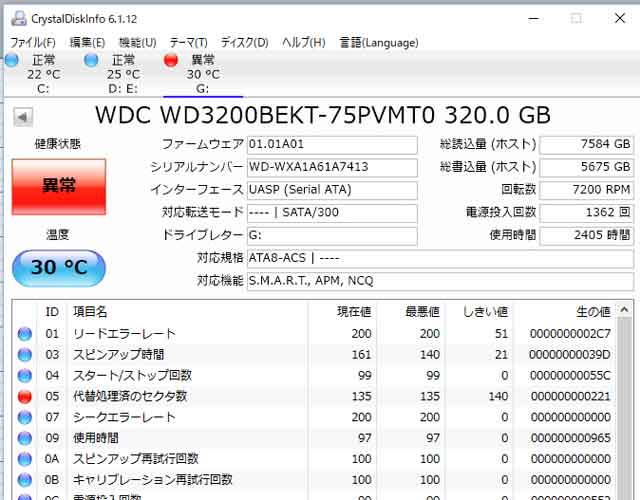Image resolution: width=640 pixels, height=500 pixels.
Task: Open the ディスク(D) menu
Action: pos(244,42)
